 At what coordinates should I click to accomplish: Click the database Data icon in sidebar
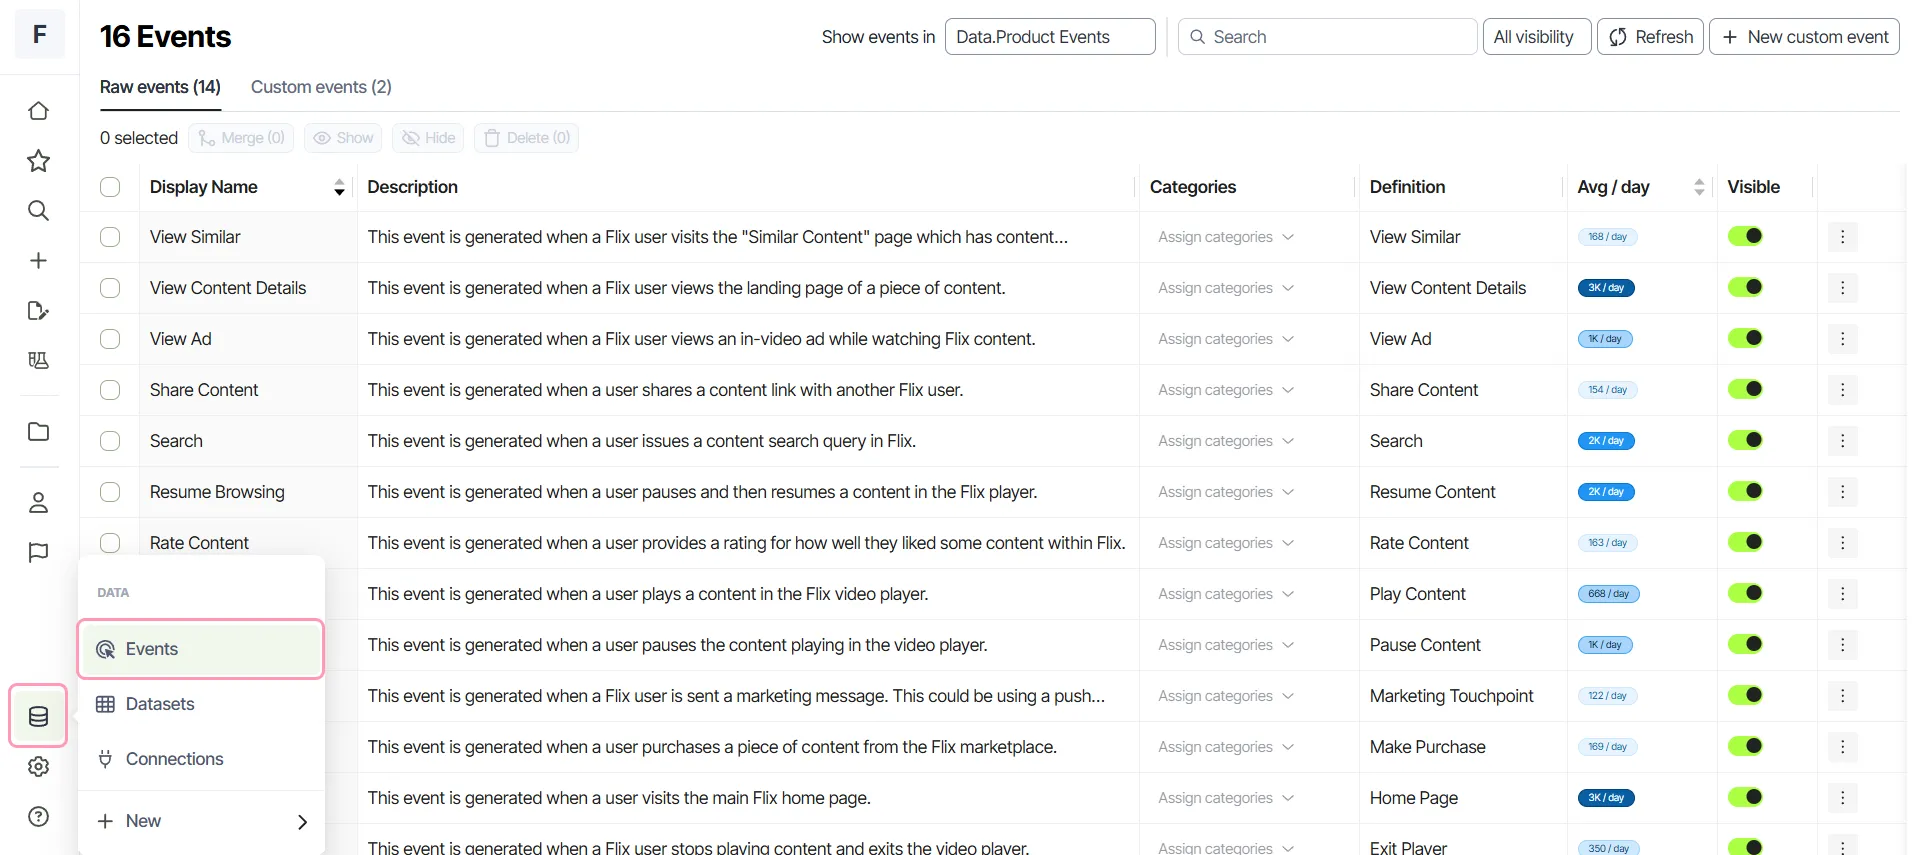(x=38, y=716)
